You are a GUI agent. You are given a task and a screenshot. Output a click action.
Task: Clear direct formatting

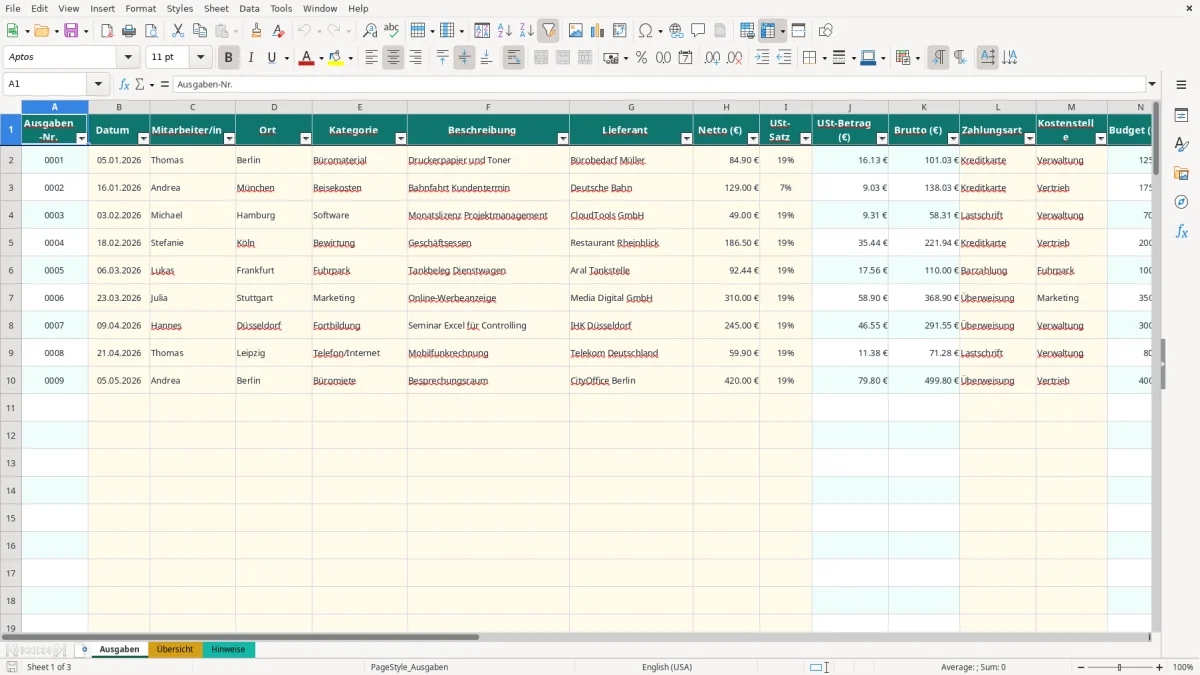point(279,31)
